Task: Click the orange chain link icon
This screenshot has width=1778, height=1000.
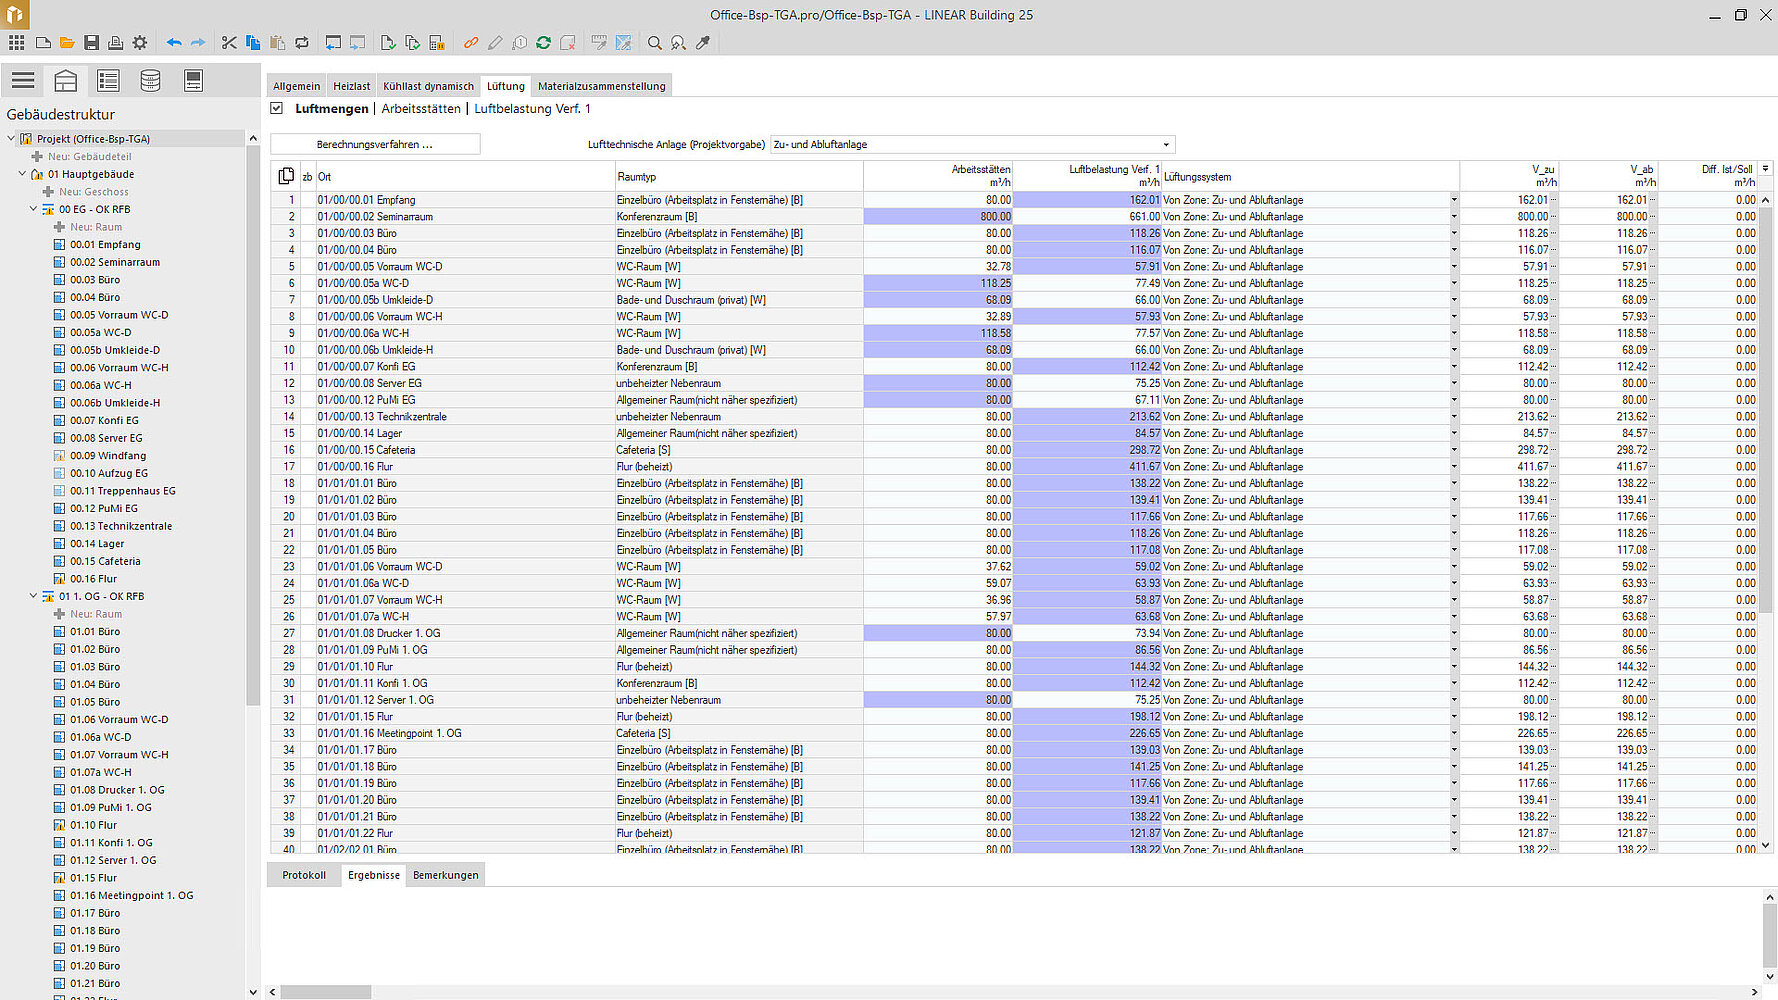Action: click(471, 43)
